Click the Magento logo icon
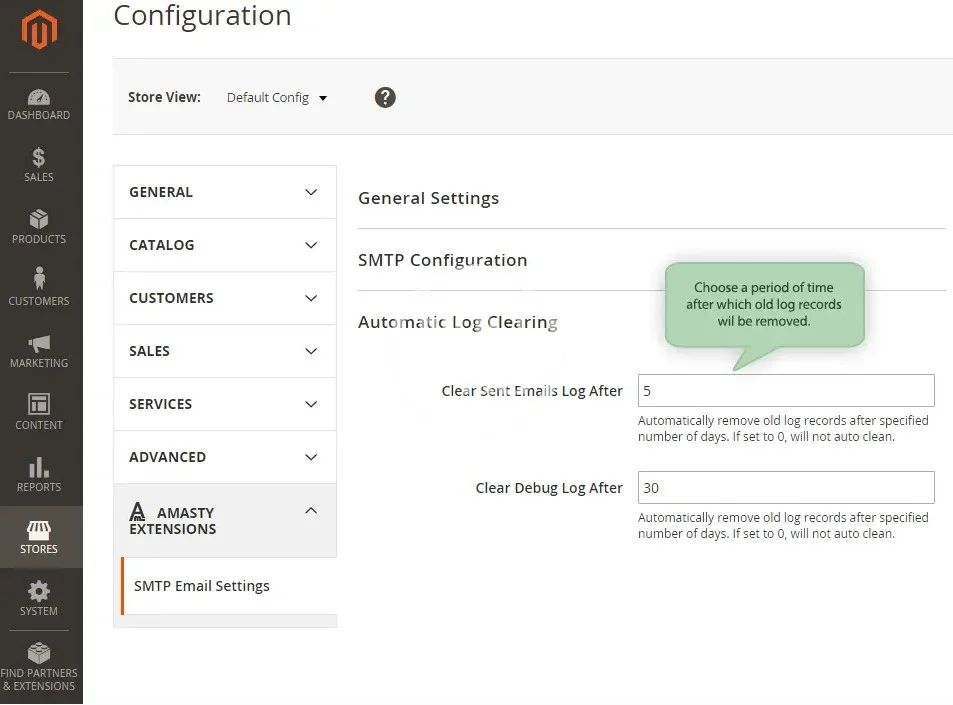The image size is (953, 705). [40, 30]
